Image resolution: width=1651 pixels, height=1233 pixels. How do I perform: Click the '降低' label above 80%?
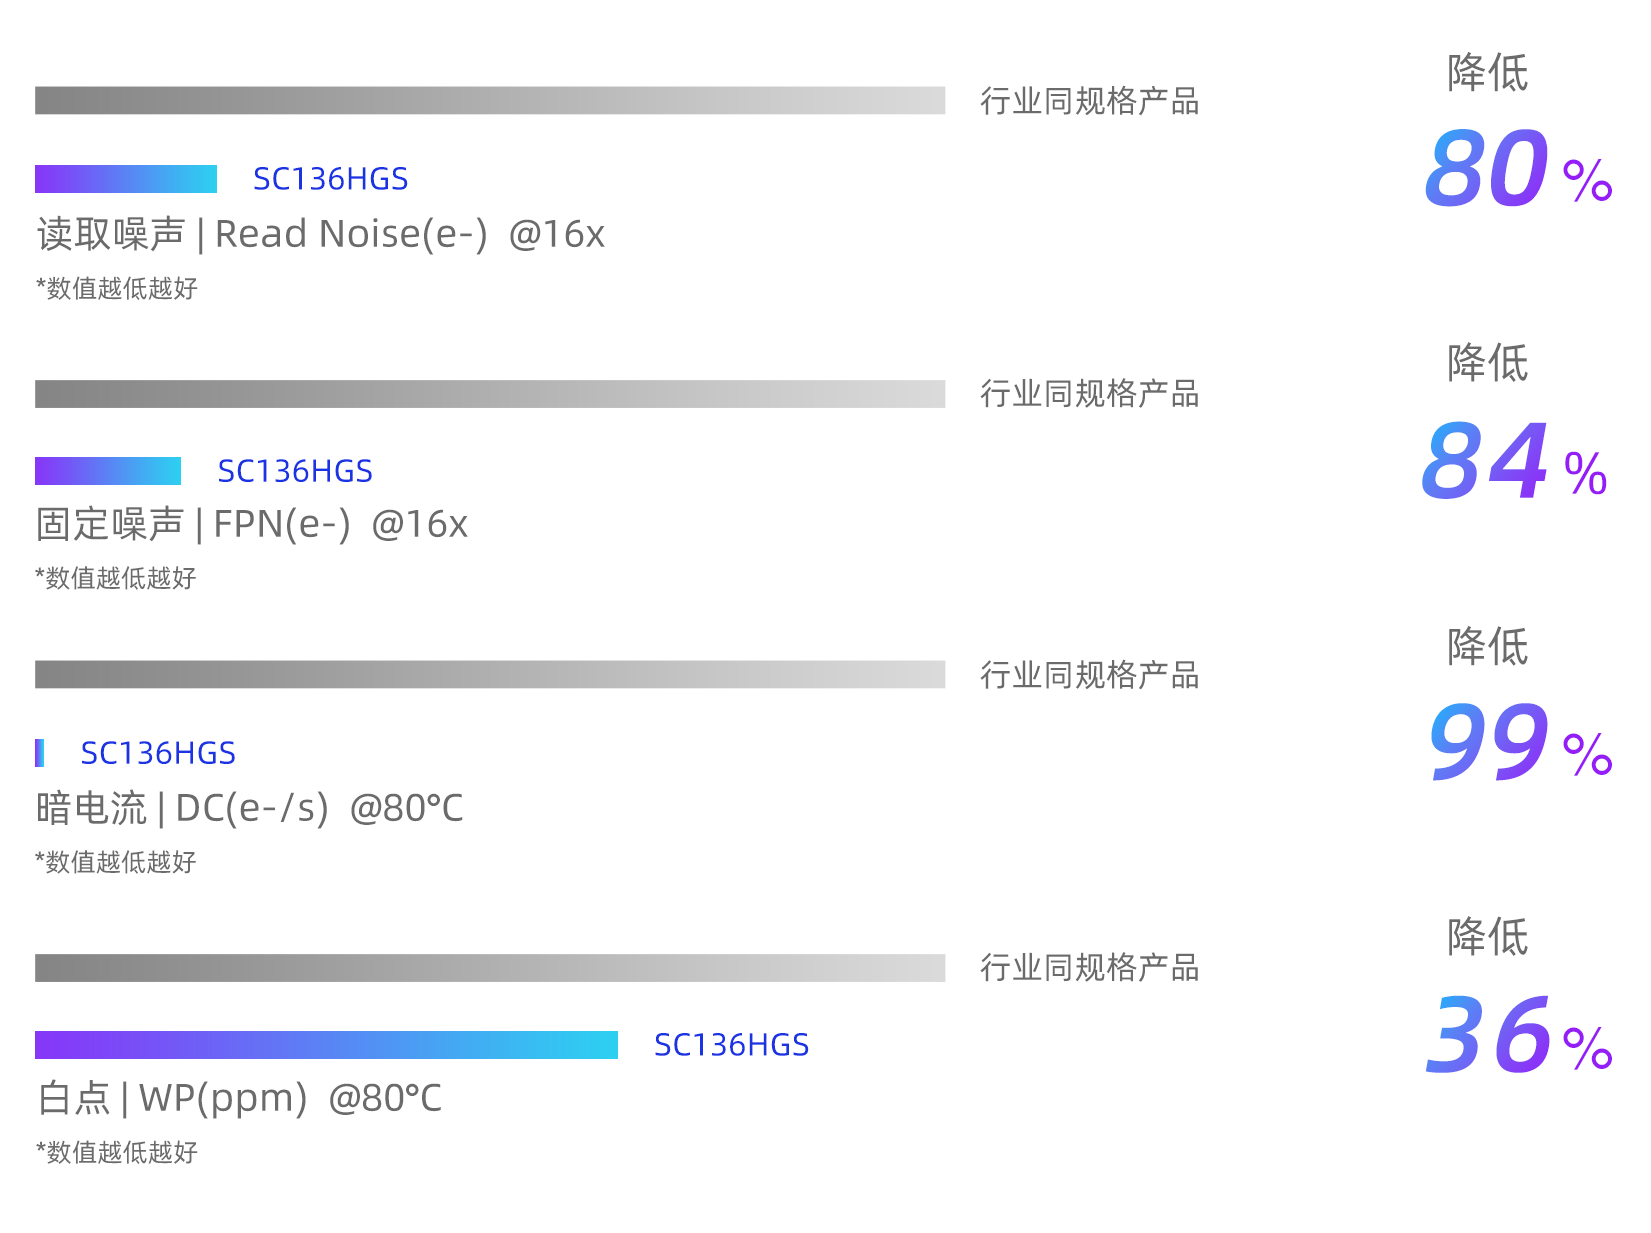click(x=1487, y=73)
